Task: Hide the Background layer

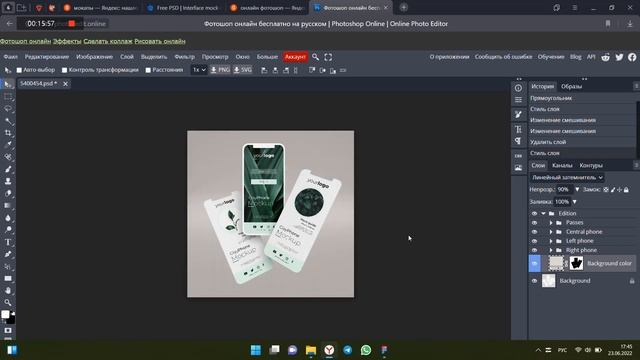Action: pyautogui.click(x=534, y=281)
